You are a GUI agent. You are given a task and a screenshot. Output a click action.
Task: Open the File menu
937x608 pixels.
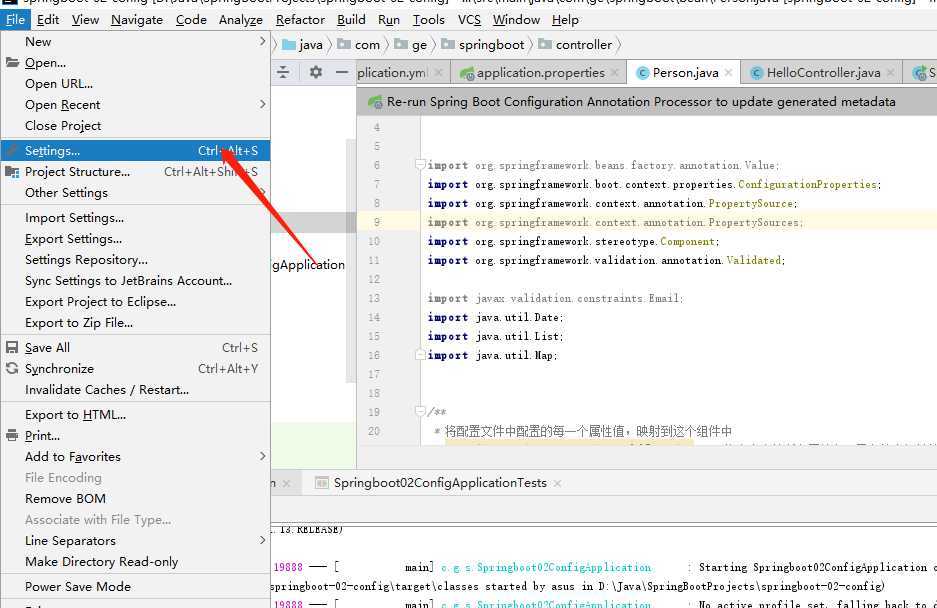click(x=15, y=20)
